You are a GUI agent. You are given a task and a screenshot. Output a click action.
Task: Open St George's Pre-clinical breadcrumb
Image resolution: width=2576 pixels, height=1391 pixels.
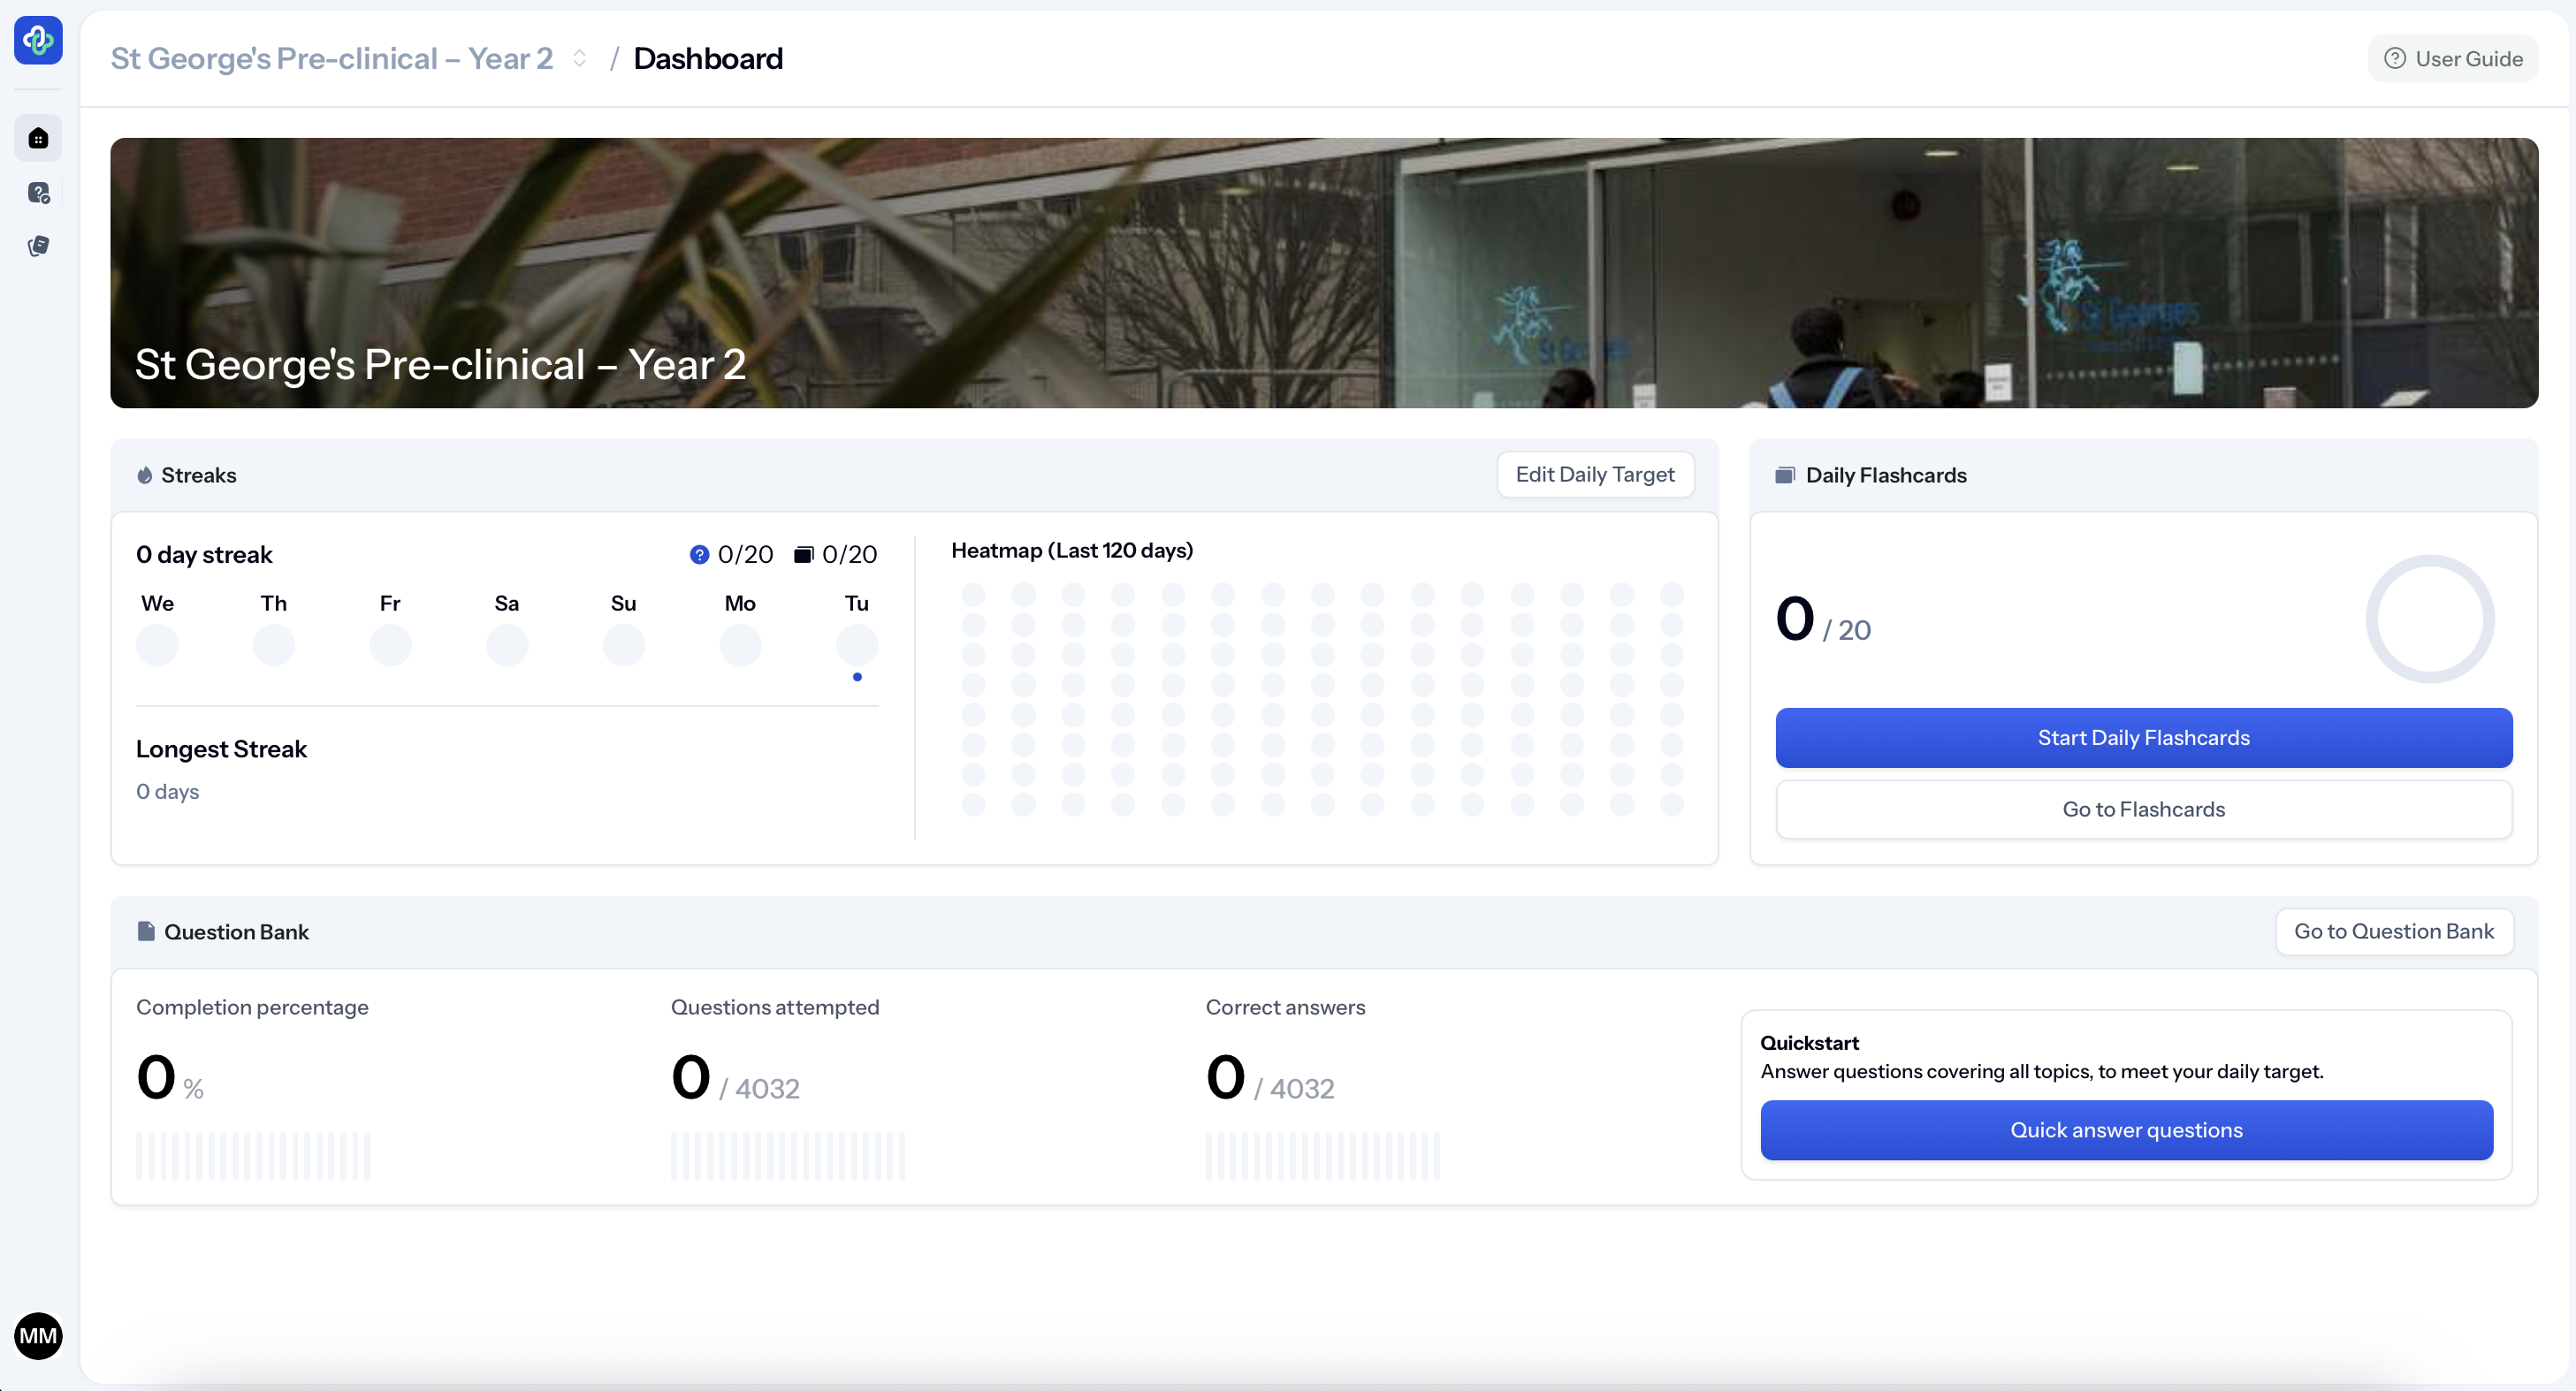click(331, 58)
